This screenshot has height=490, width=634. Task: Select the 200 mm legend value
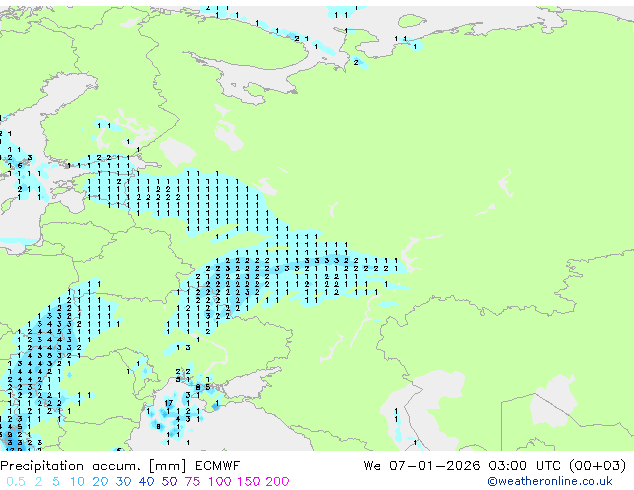click(x=277, y=482)
